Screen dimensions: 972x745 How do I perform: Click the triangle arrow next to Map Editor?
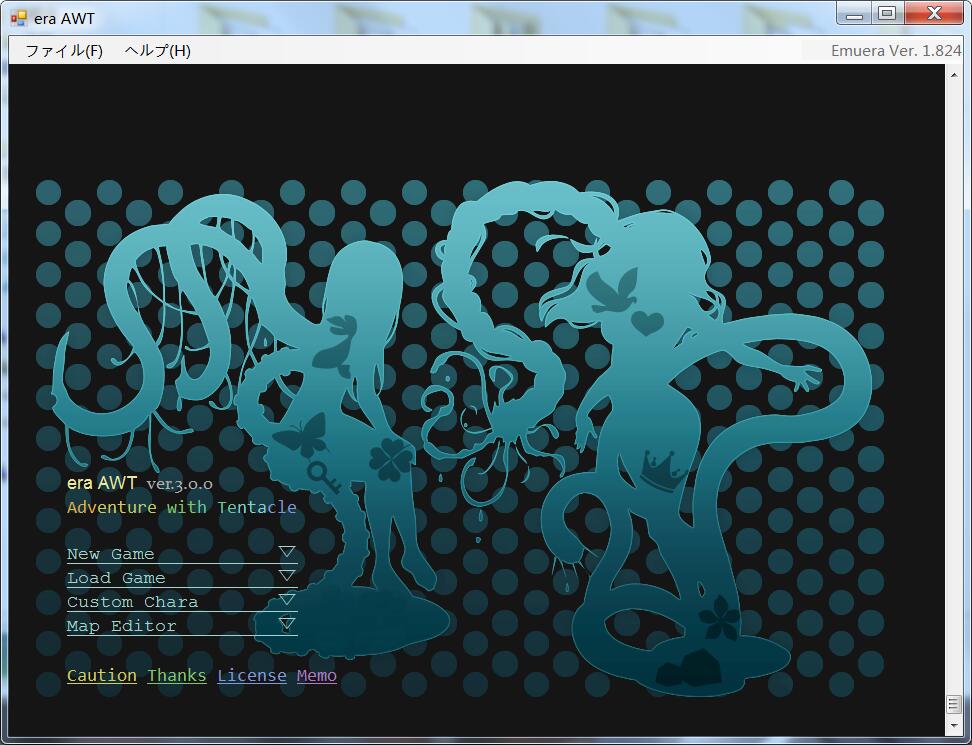click(286, 623)
